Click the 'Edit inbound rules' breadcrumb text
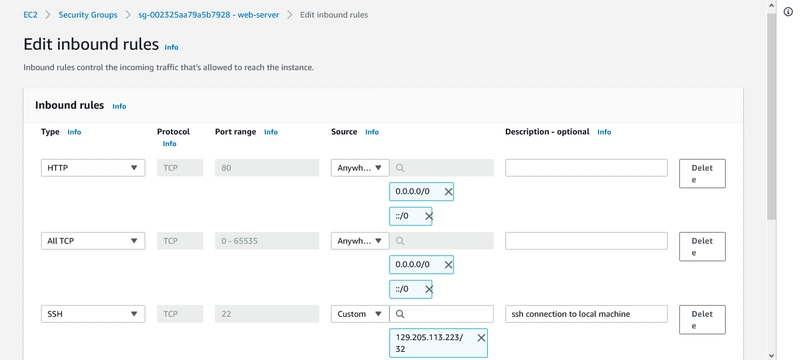This screenshot has width=800, height=360. (x=334, y=15)
